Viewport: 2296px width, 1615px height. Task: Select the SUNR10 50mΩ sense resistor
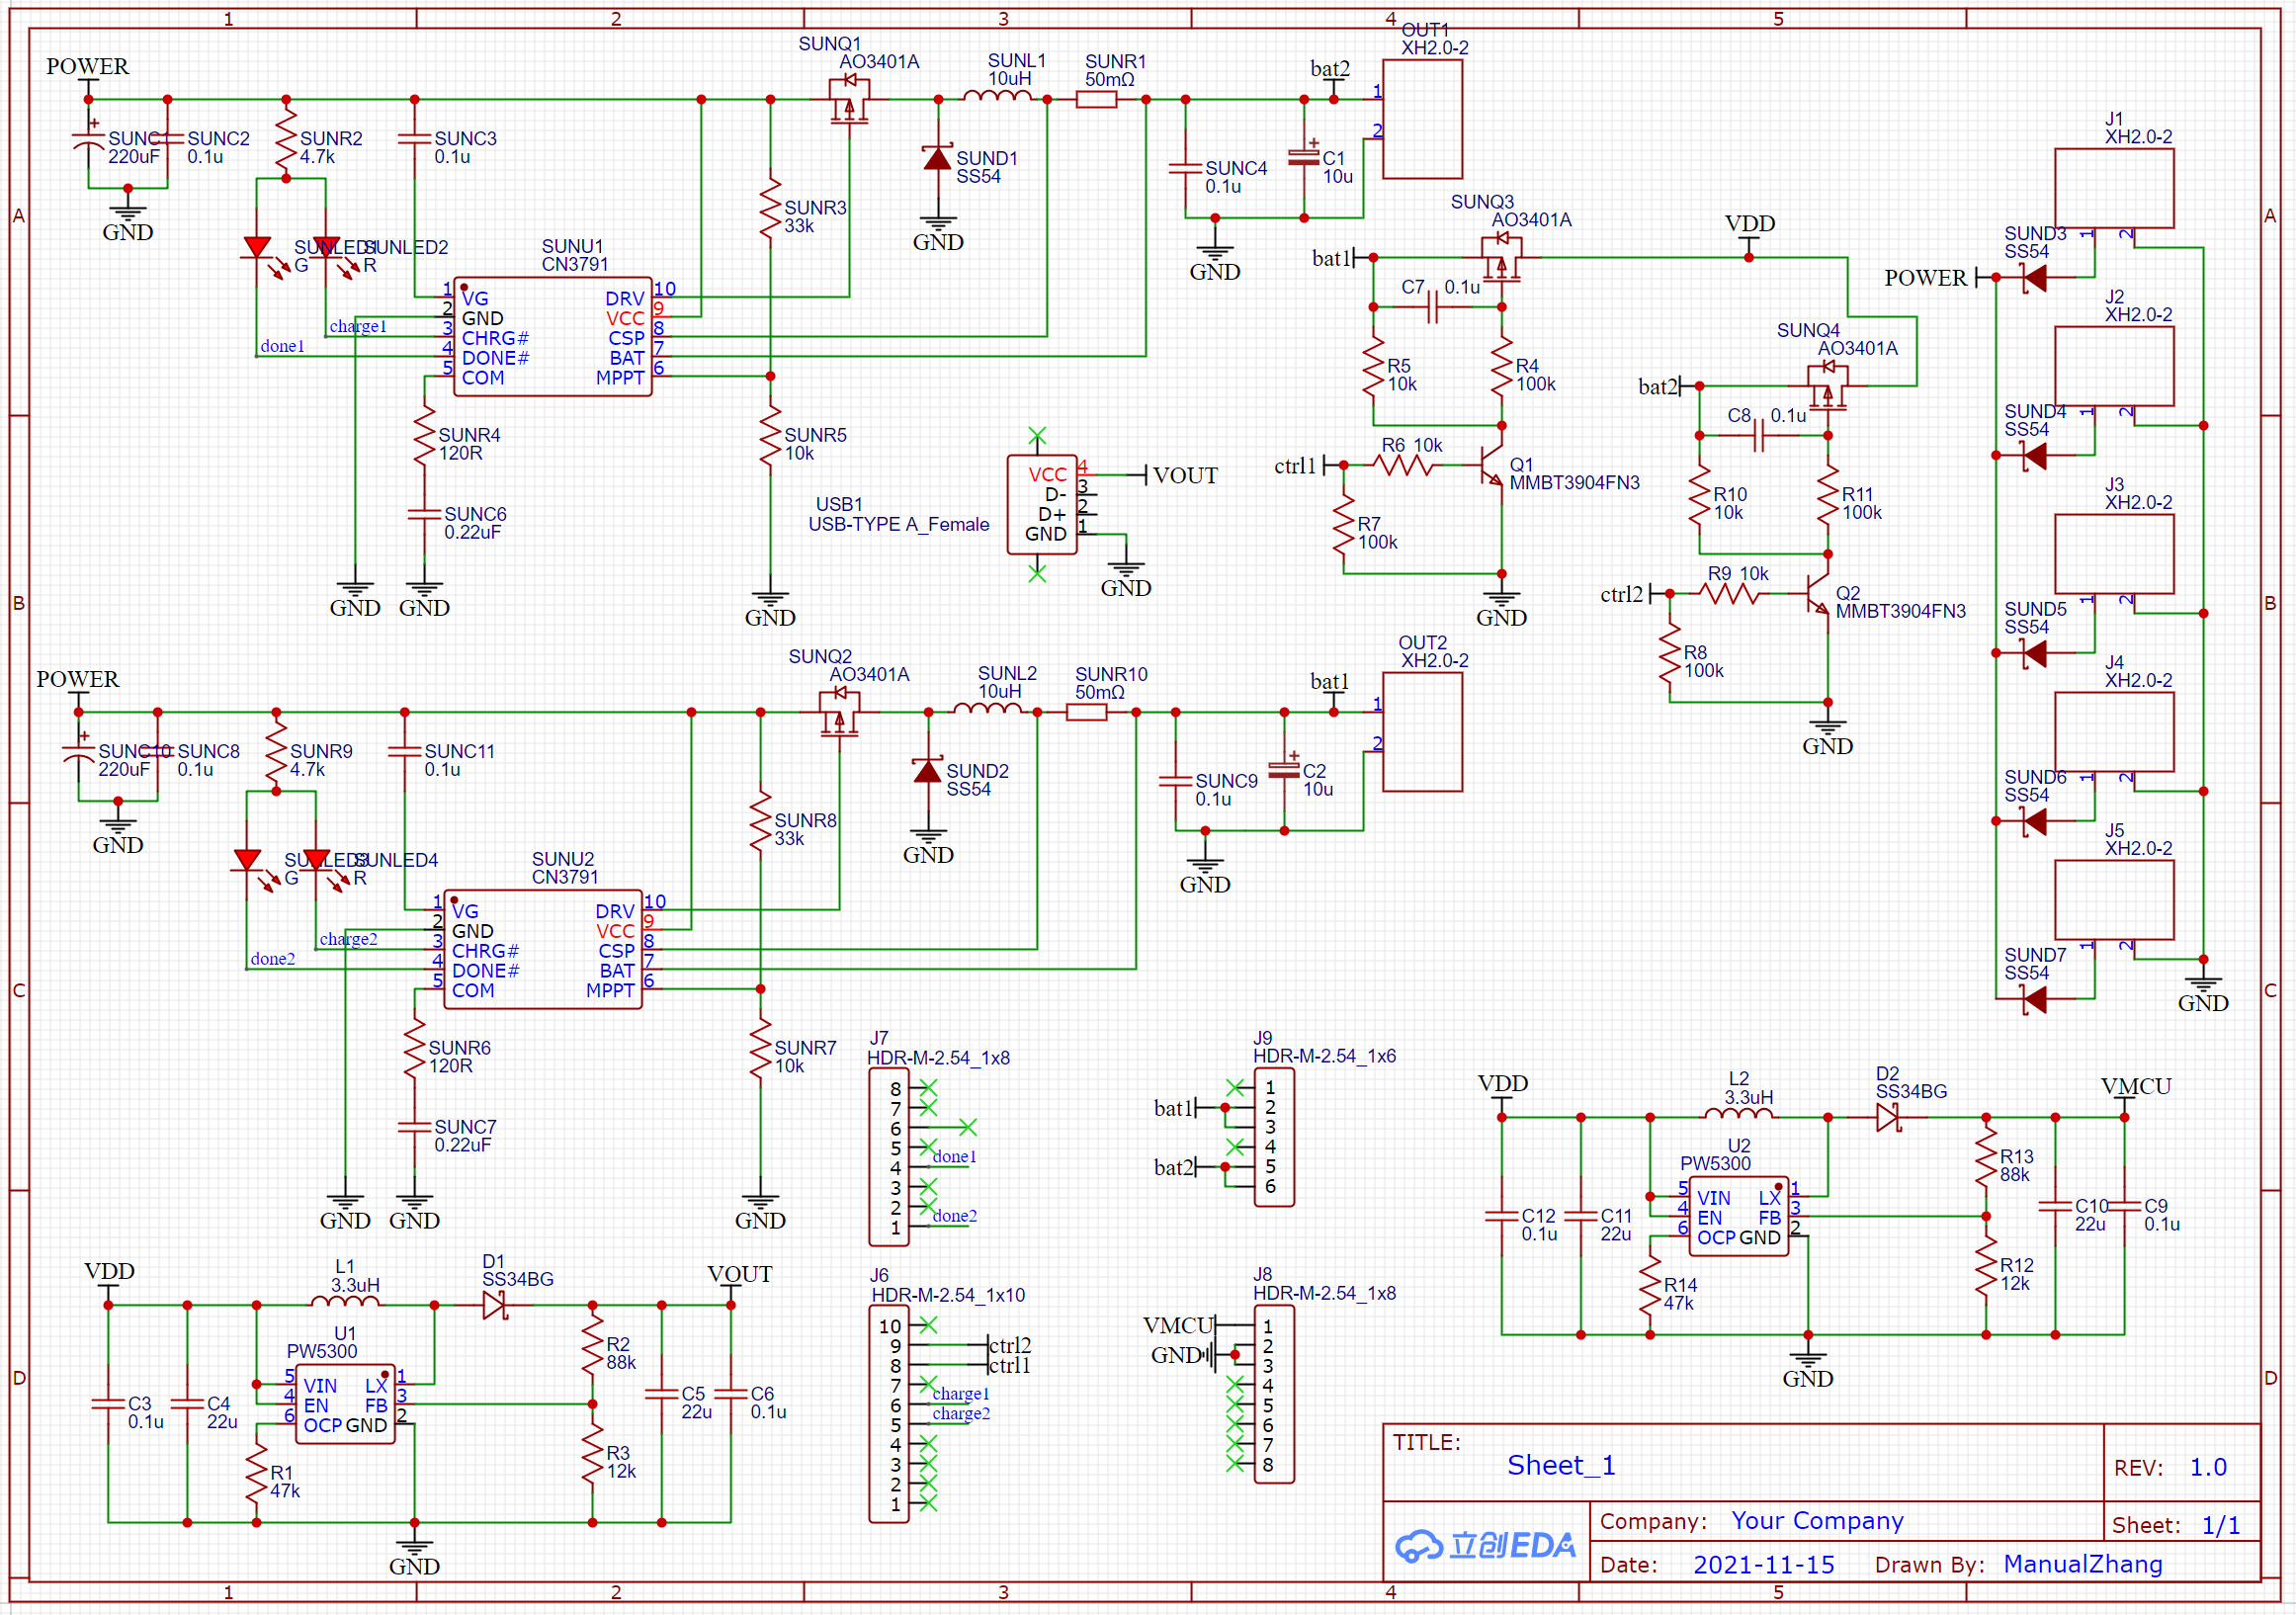(x=1086, y=713)
